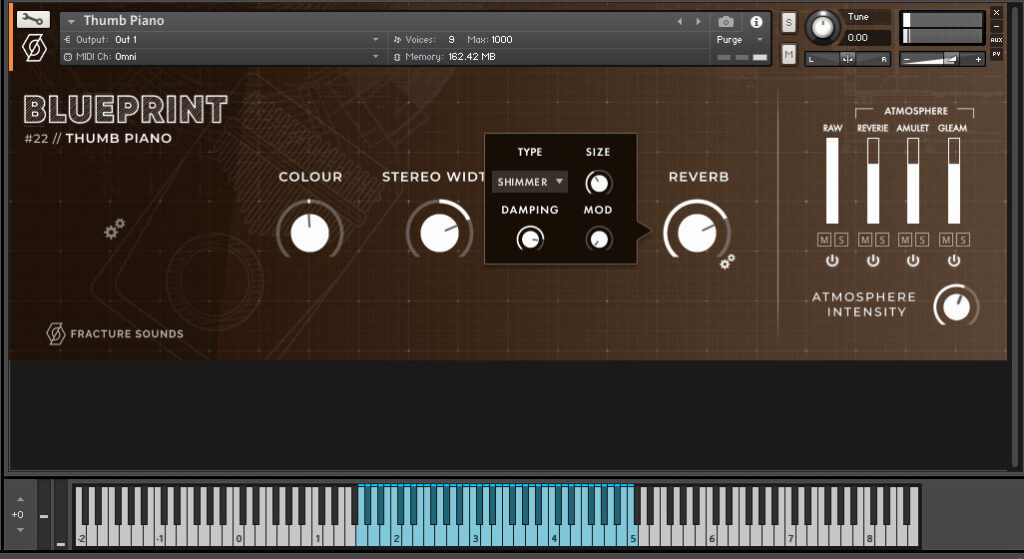Click the Tune knob
The height and width of the screenshot is (559, 1024).
822,27
